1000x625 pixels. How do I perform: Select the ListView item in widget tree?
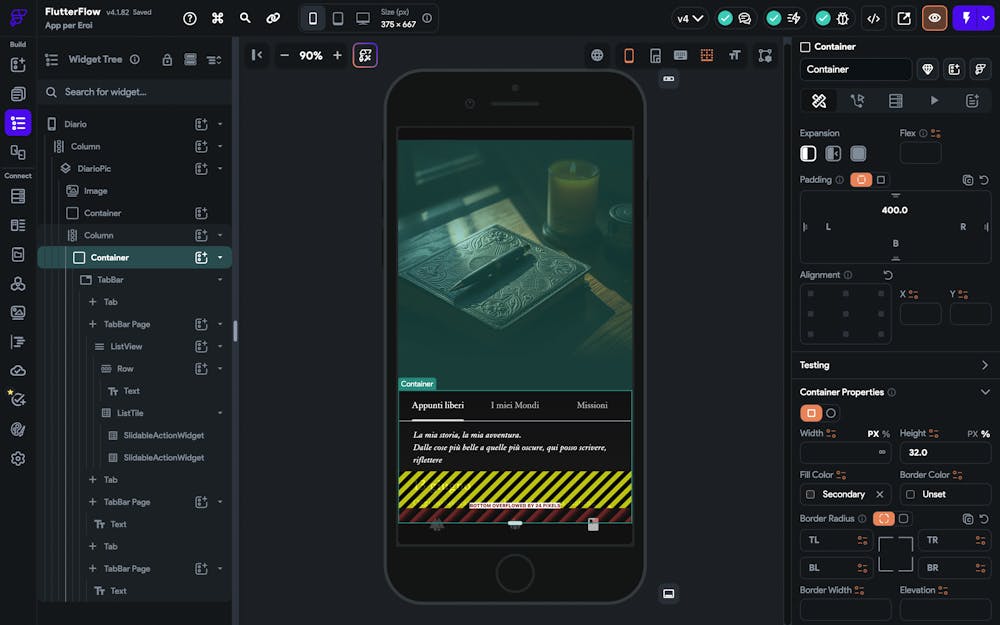click(126, 346)
